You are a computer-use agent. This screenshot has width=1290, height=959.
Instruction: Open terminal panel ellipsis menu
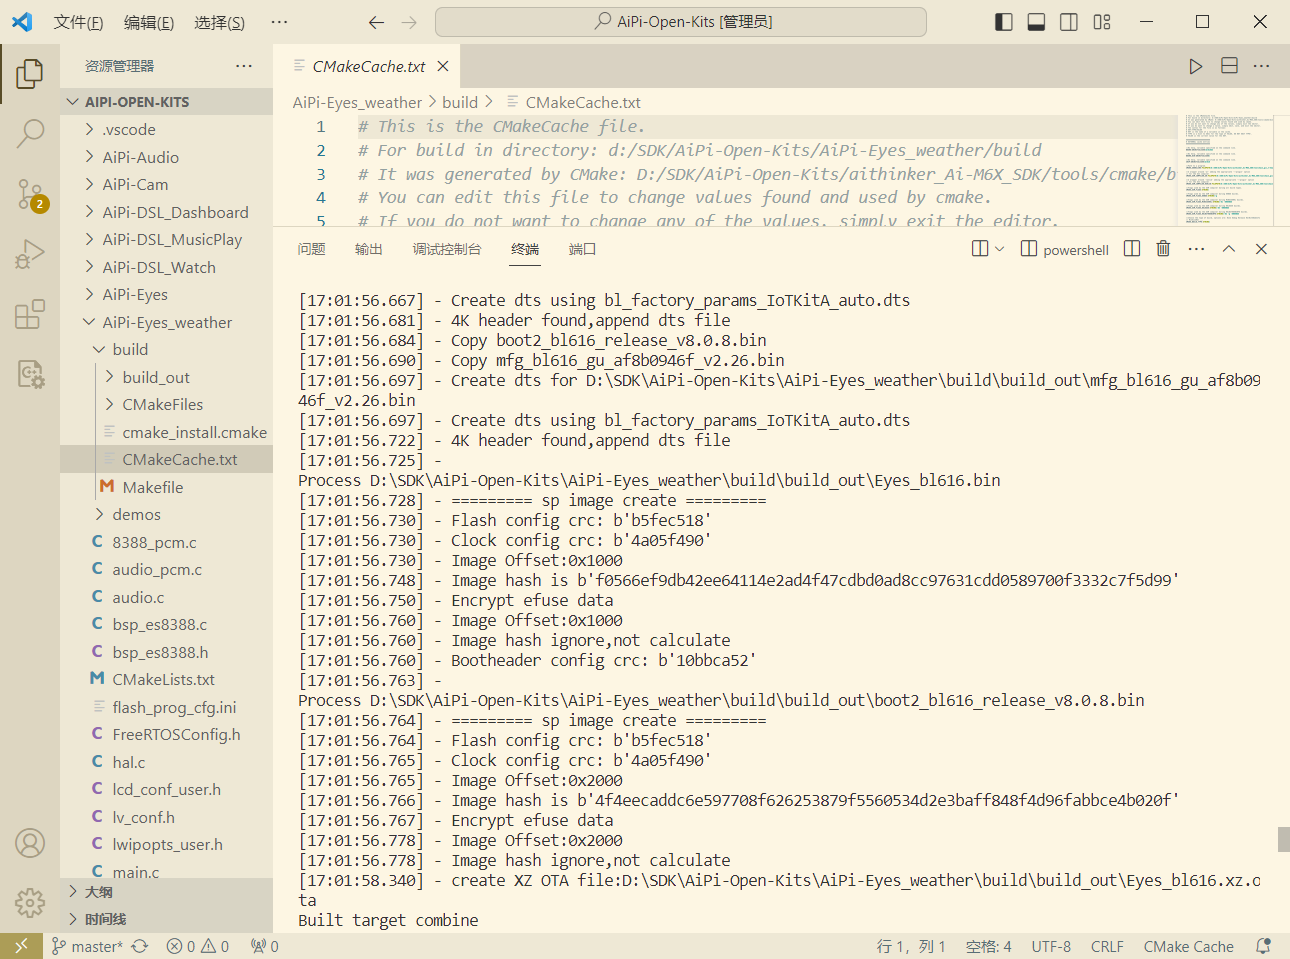1197,249
